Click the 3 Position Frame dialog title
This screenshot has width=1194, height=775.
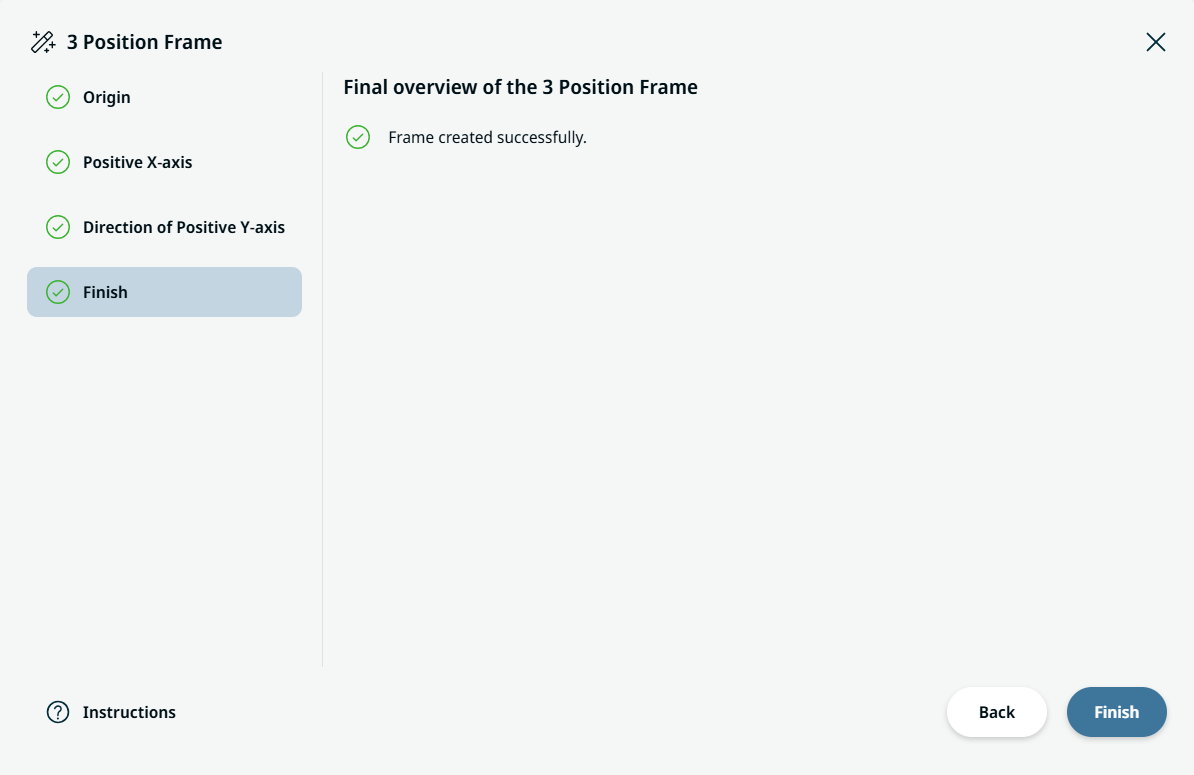145,42
